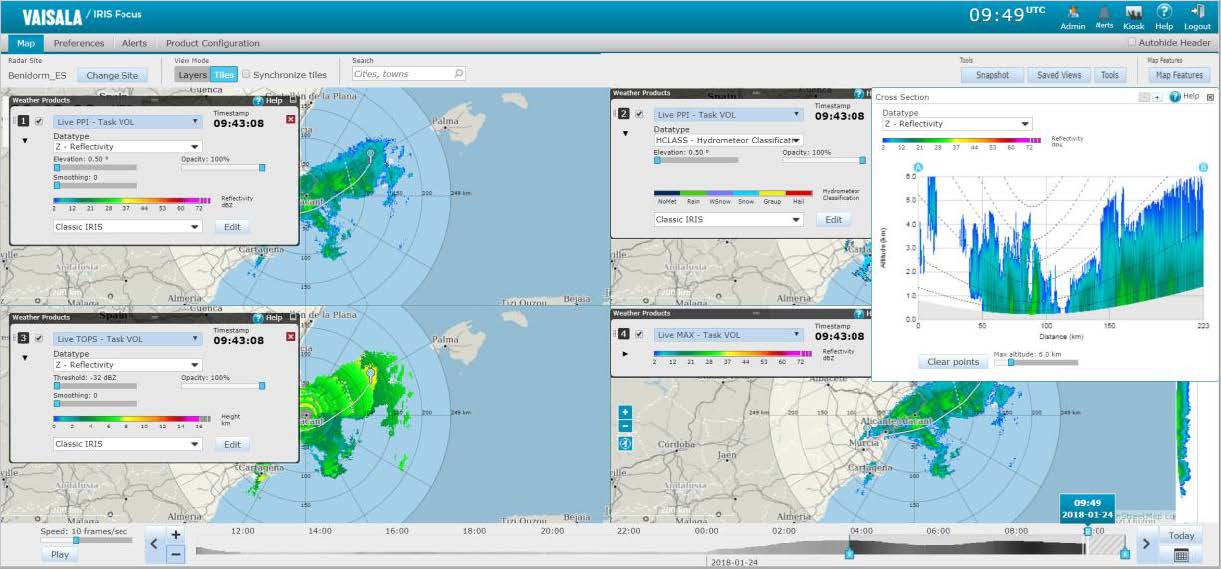Enable the Autohide Header checkbox
The width and height of the screenshot is (1221, 569).
[1132, 43]
